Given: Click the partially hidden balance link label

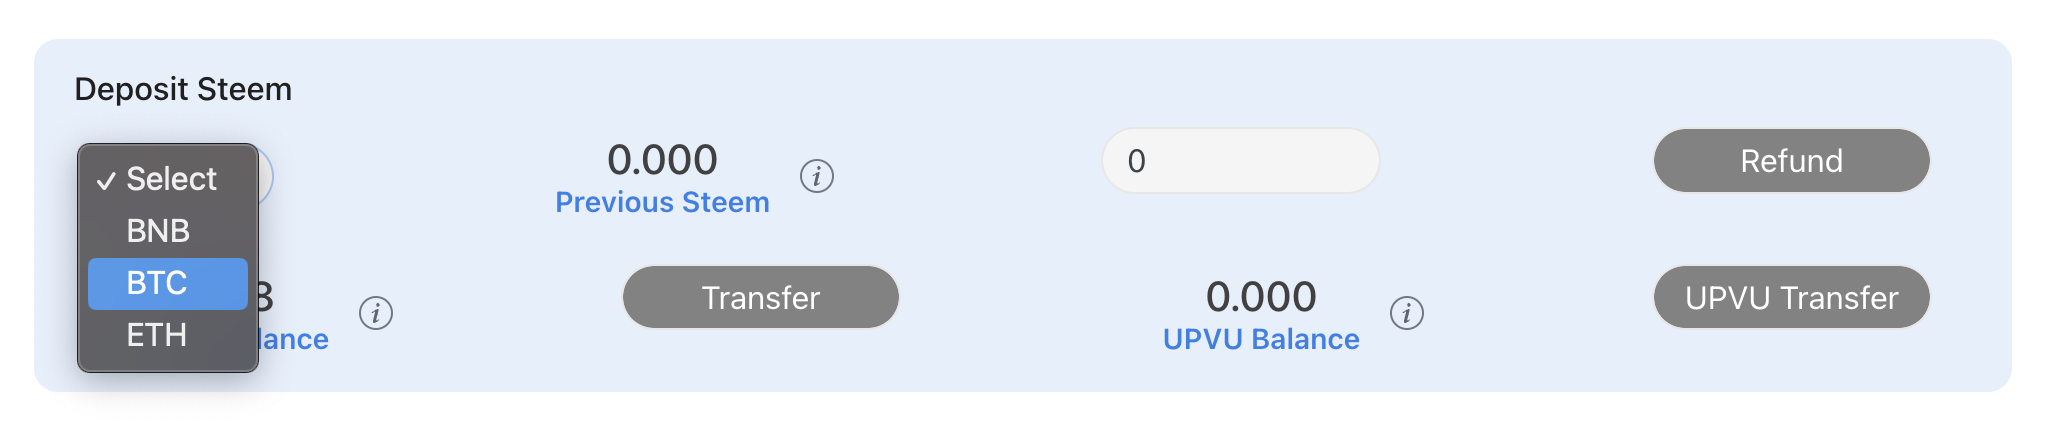Looking at the screenshot, I should pyautogui.click(x=294, y=340).
